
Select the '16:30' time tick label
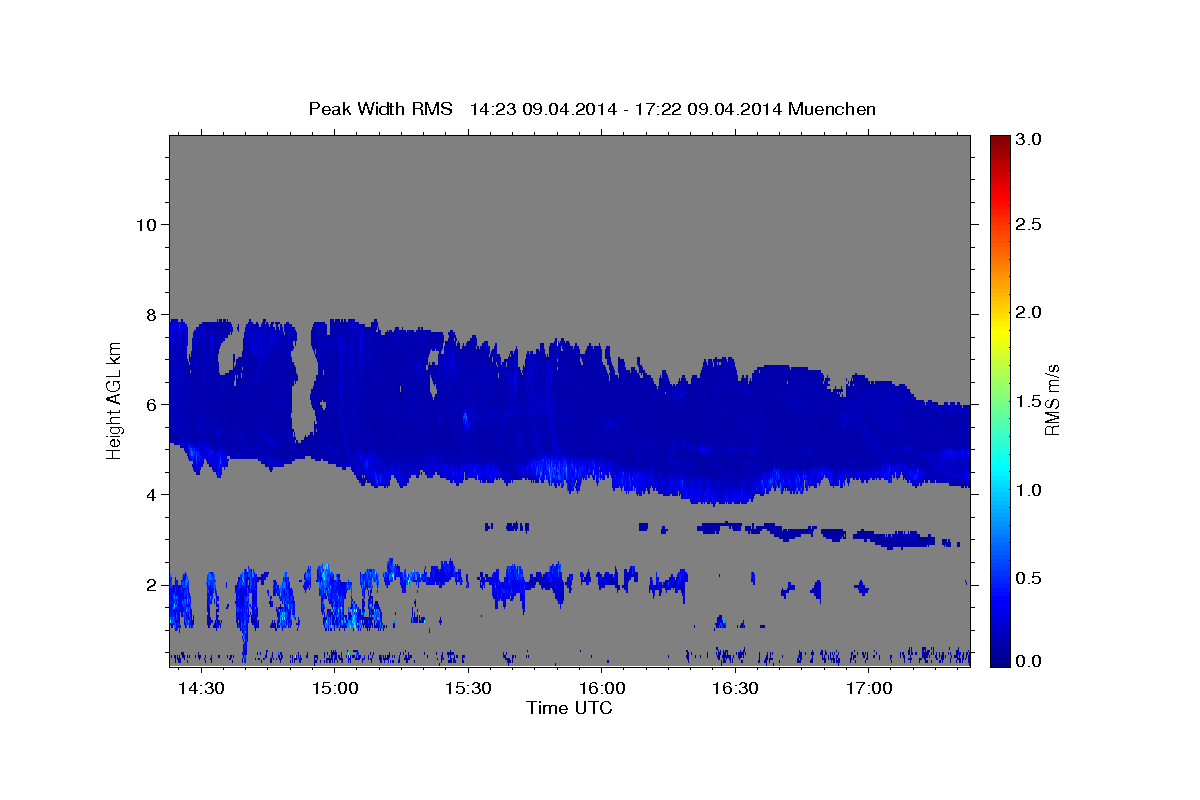[736, 689]
